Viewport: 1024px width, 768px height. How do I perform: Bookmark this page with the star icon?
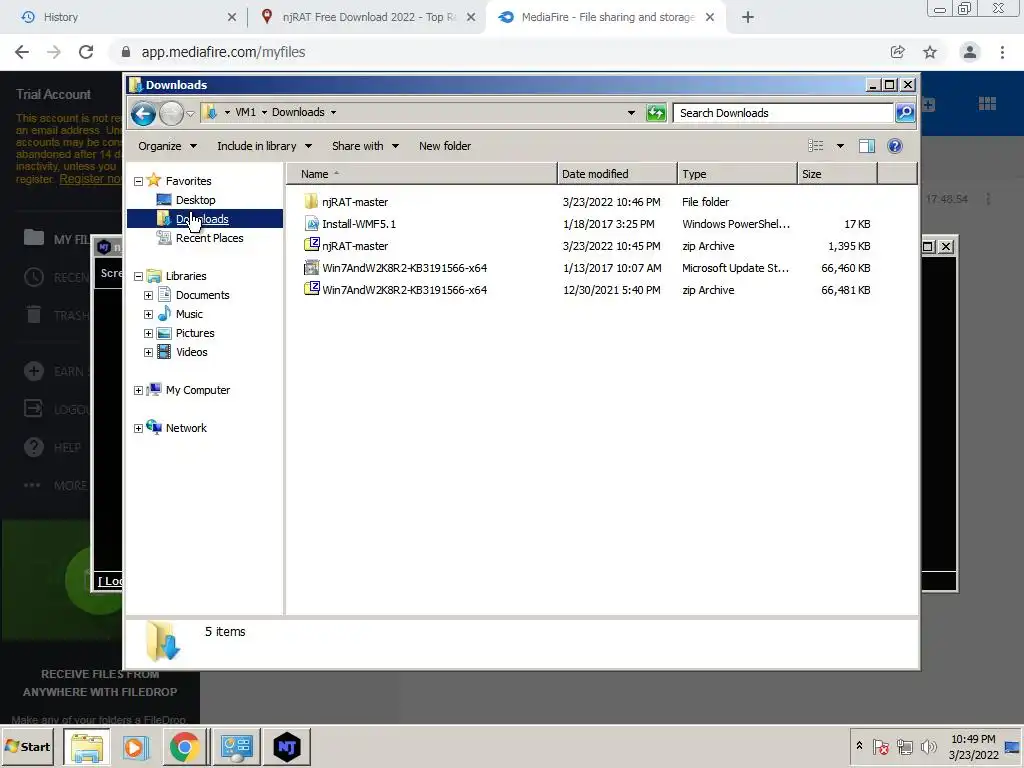coord(930,52)
